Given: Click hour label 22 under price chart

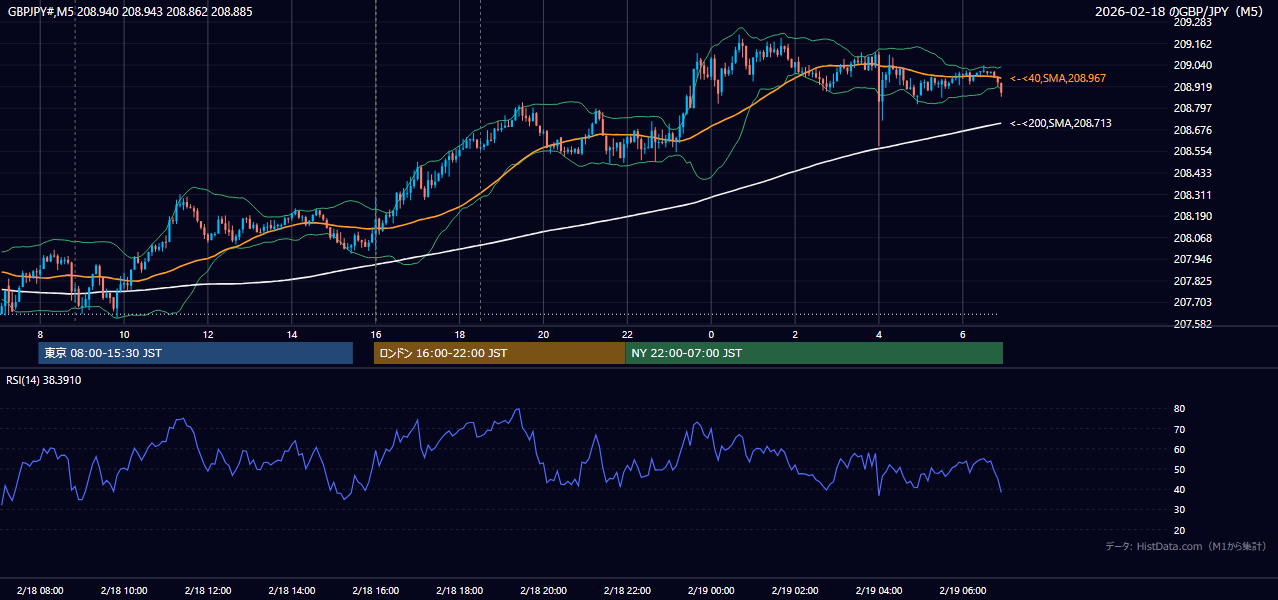Looking at the screenshot, I should click(628, 333).
